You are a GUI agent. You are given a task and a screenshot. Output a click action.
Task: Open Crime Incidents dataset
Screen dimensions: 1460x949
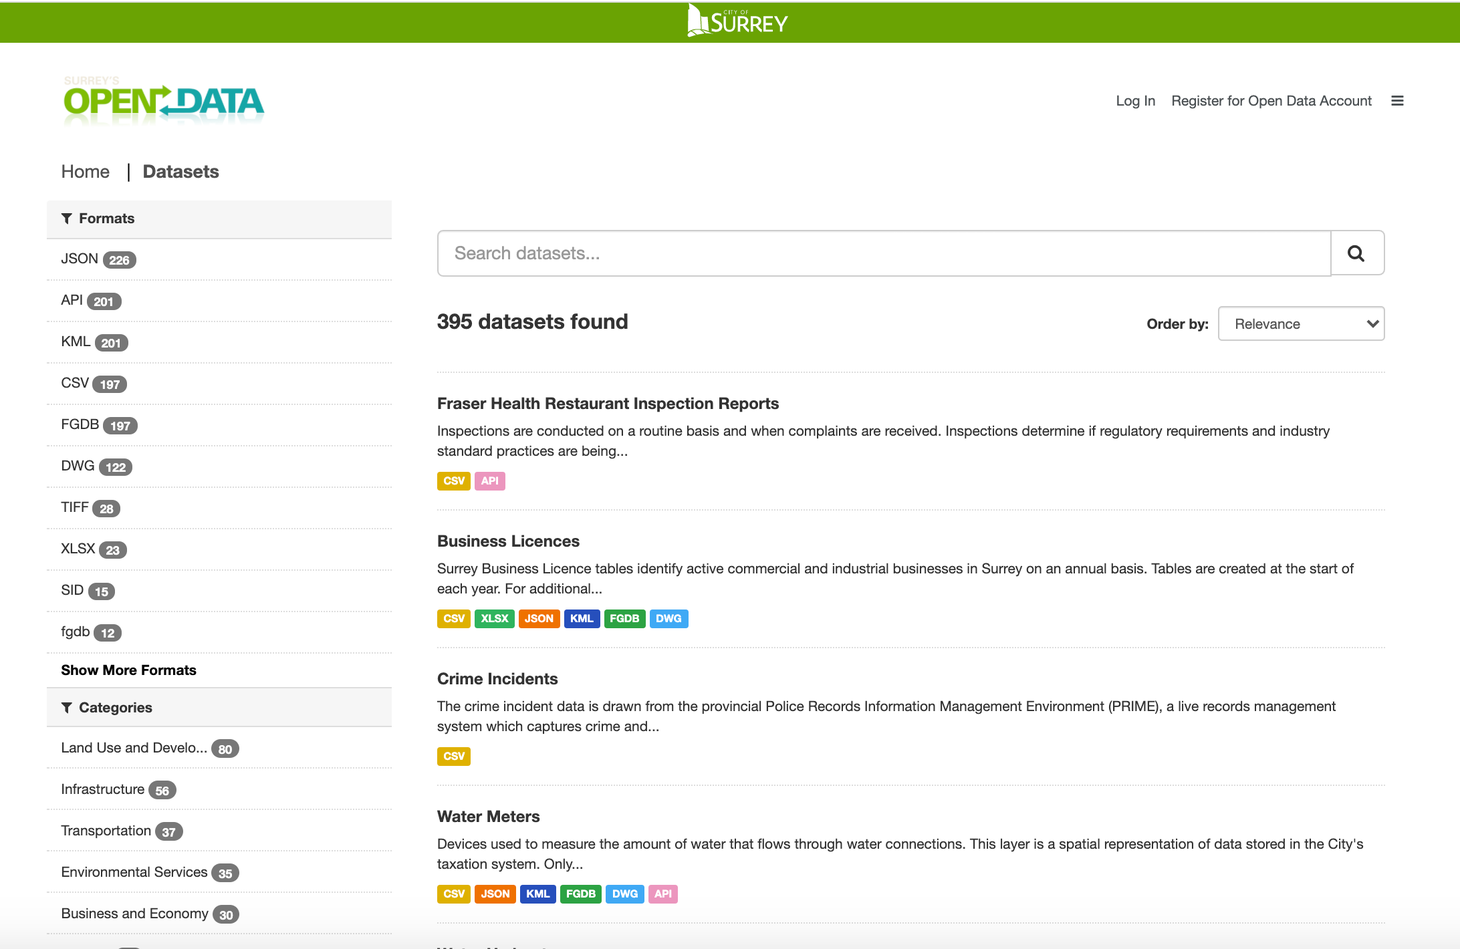pos(497,679)
